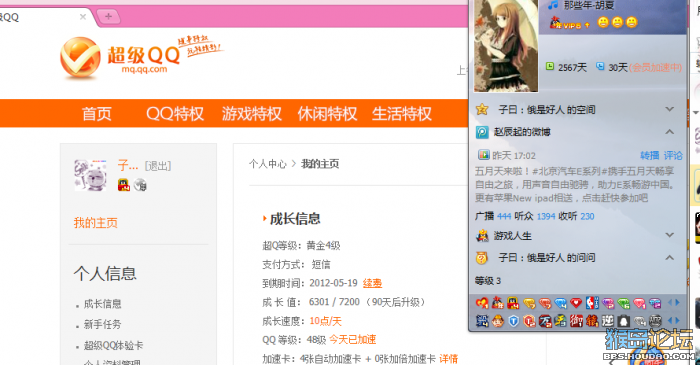Click the question-mark icon beside 的问问
This screenshot has height=365, width=700.
(482, 257)
